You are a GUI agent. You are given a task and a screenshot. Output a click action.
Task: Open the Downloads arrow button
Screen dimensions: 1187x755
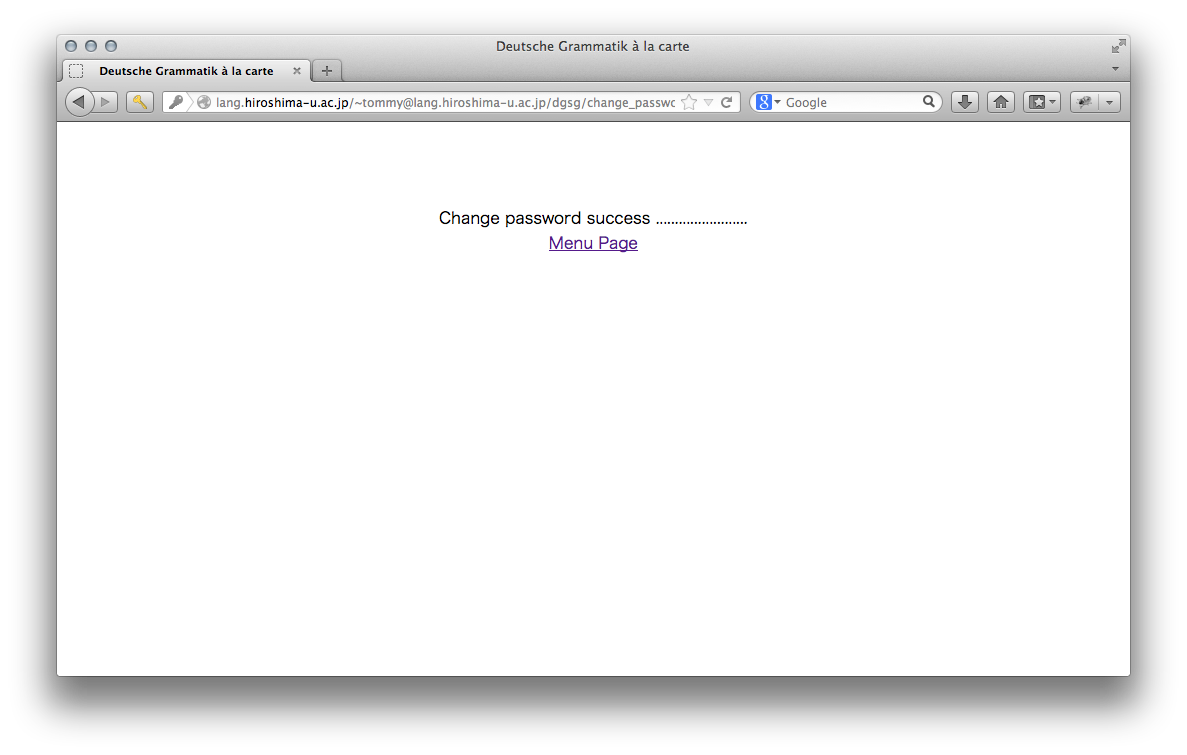[964, 102]
